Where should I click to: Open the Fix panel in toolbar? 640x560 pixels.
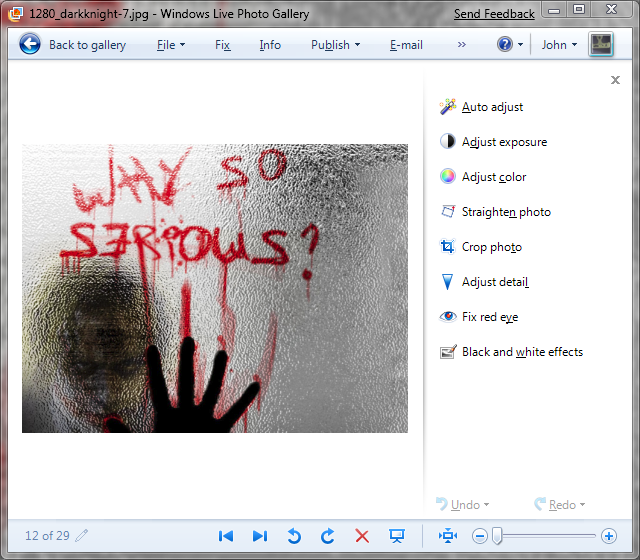[x=222, y=44]
